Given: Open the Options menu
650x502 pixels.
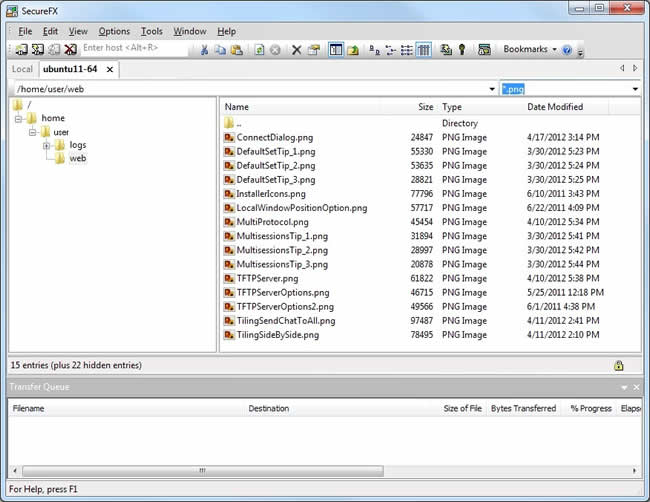Looking at the screenshot, I should [x=114, y=32].
